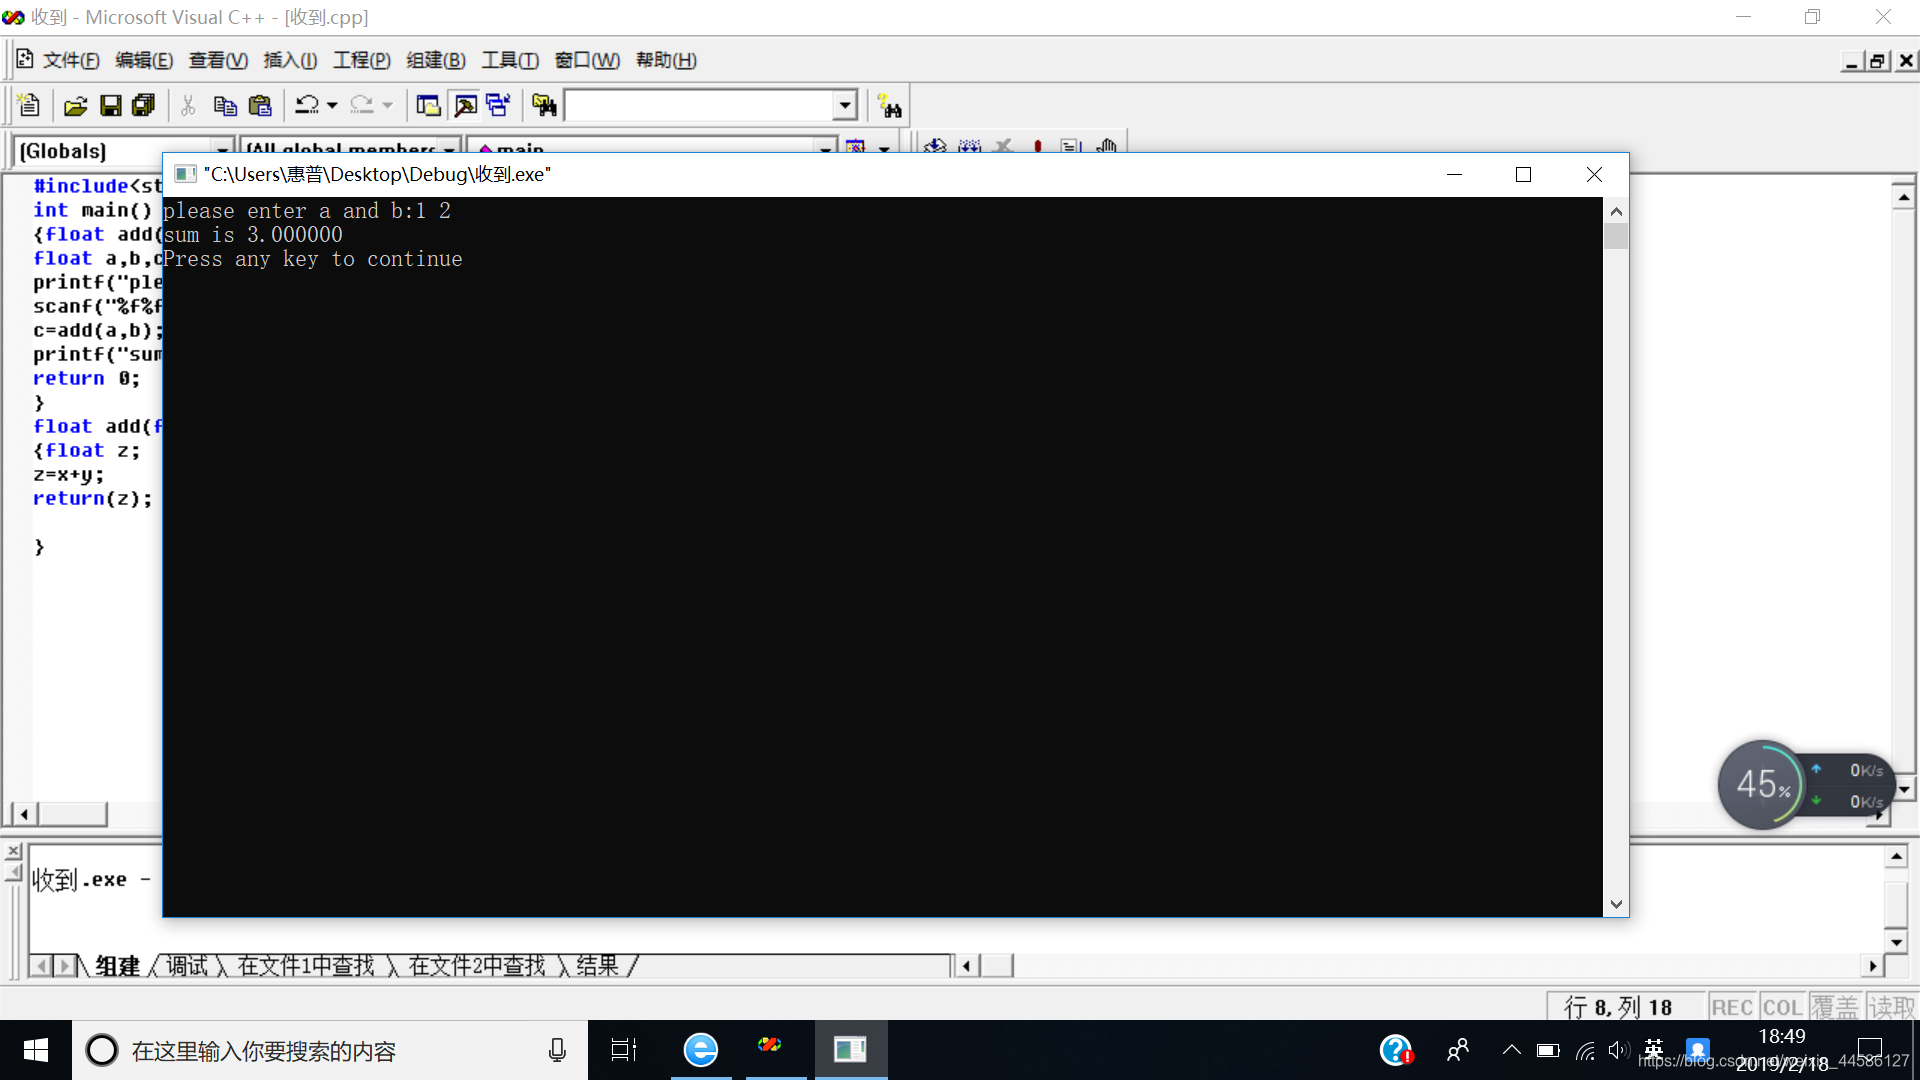Click the editor vertical scroll up arrow
The image size is (1920, 1080).
1904,197
